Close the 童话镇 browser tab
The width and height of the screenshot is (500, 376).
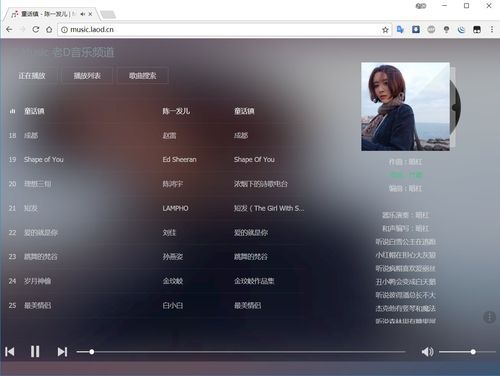(x=90, y=14)
